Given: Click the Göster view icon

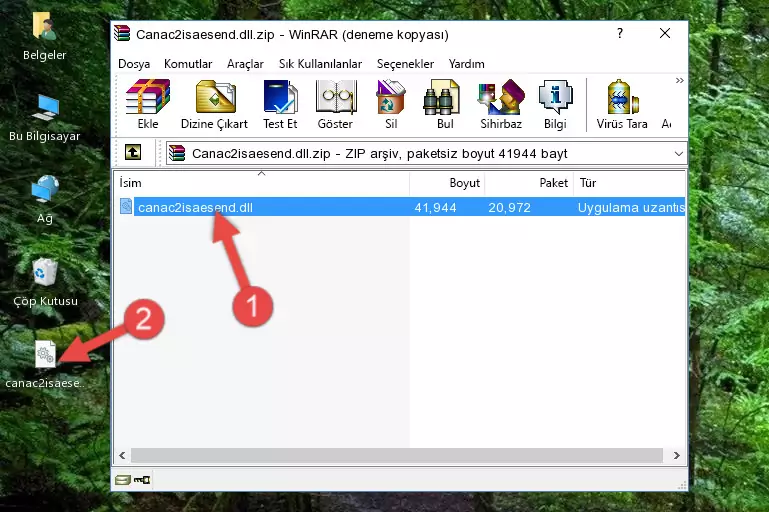Looking at the screenshot, I should (x=335, y=104).
